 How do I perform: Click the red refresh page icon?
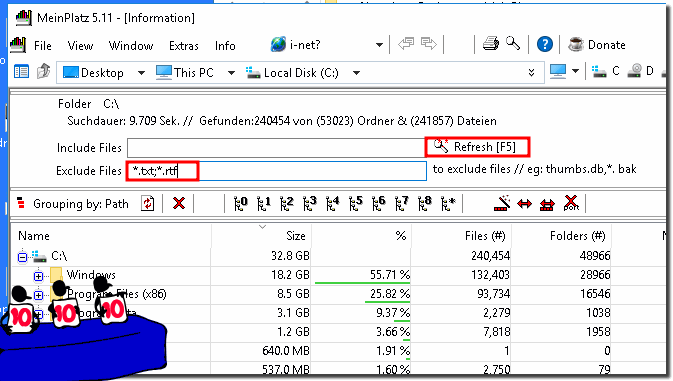coord(147,203)
